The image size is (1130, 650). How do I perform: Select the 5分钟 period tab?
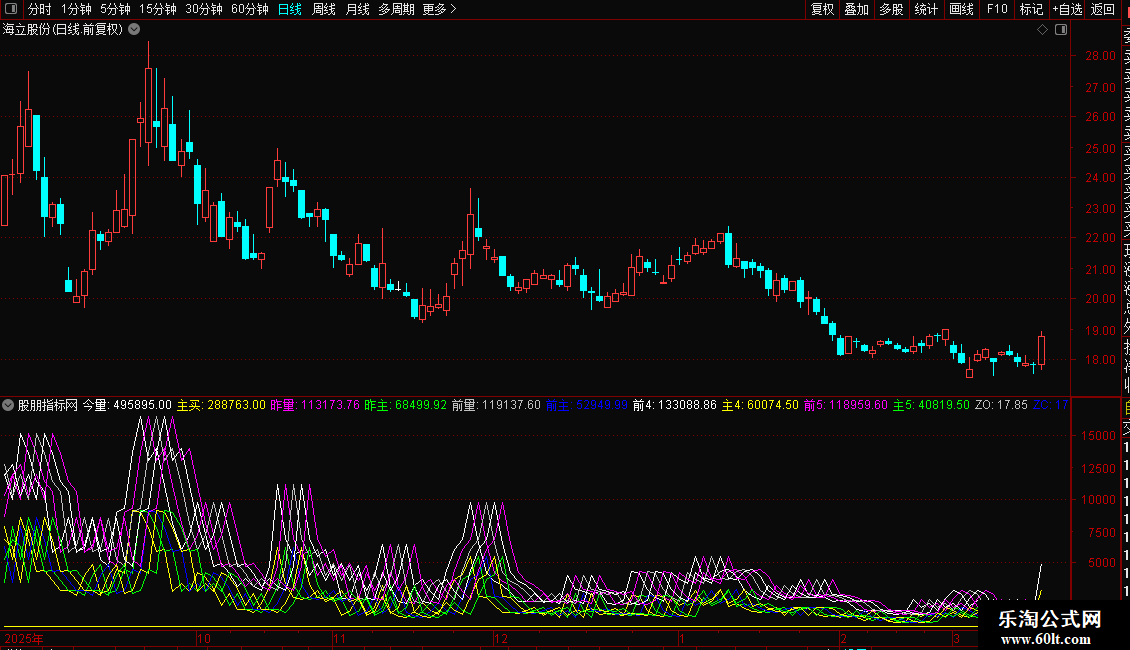(x=115, y=9)
